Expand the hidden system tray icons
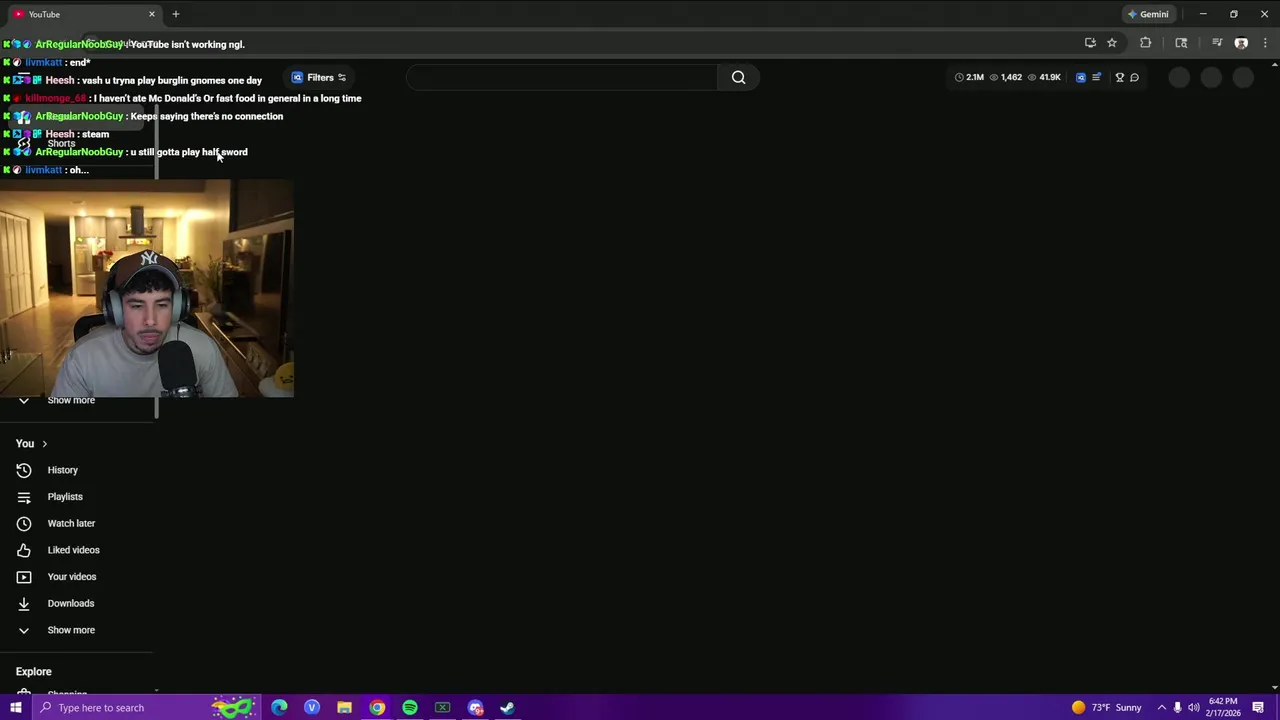 pyautogui.click(x=1161, y=708)
